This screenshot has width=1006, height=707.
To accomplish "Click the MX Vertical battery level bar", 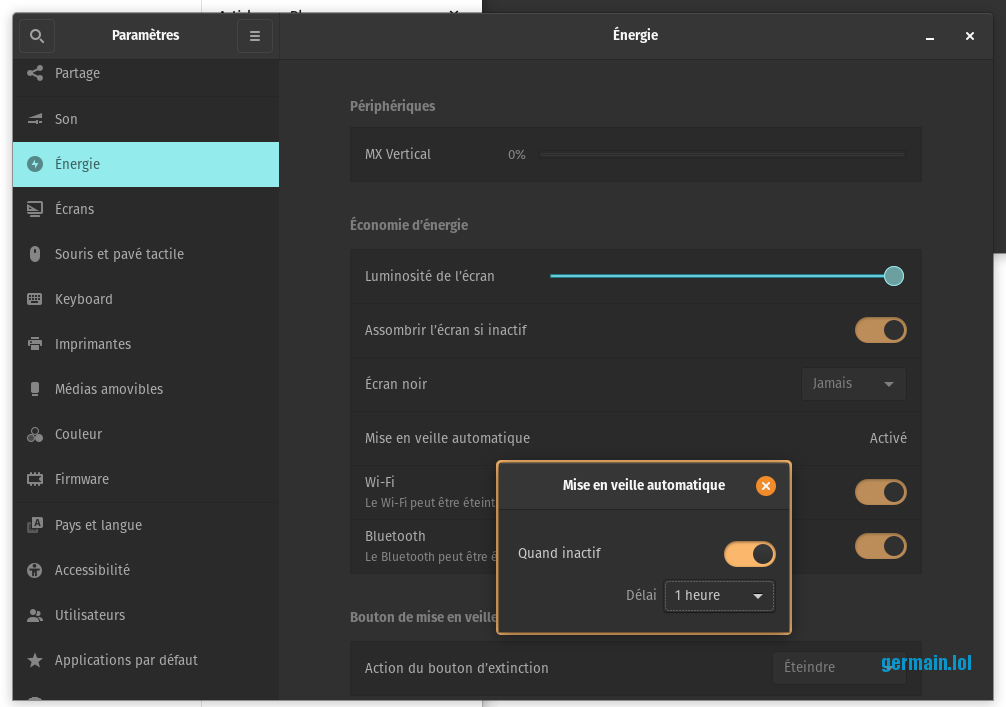I will pyautogui.click(x=722, y=155).
